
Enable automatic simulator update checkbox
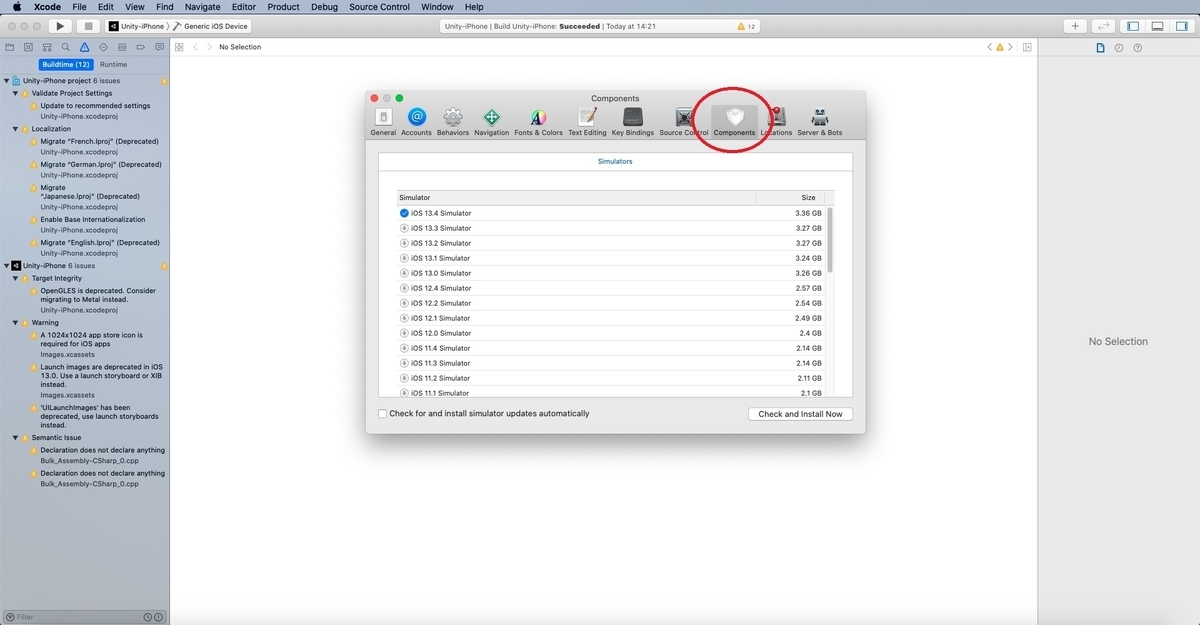[382, 414]
